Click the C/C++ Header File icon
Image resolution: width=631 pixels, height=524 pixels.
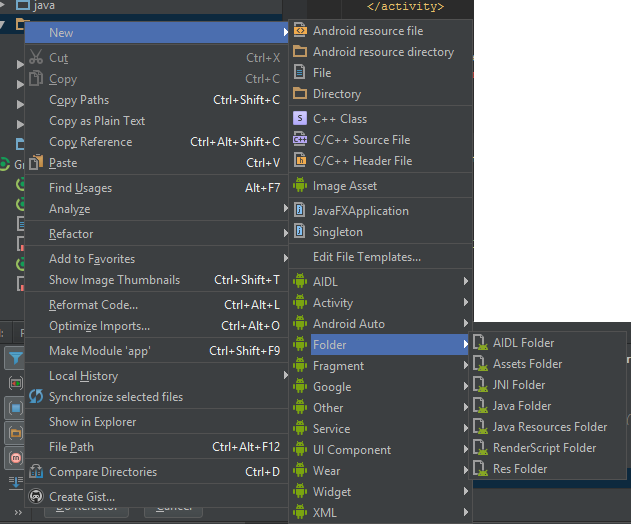pyautogui.click(x=300, y=160)
